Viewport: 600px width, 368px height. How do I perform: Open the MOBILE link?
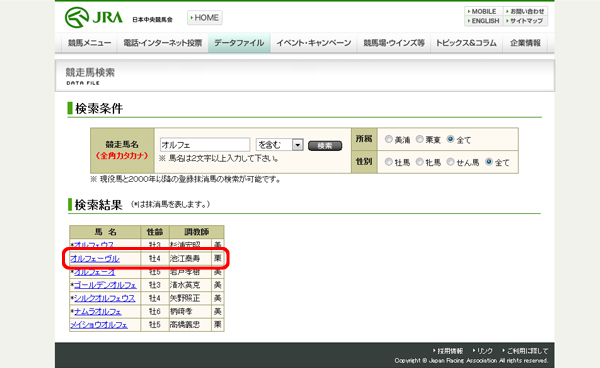tap(483, 11)
